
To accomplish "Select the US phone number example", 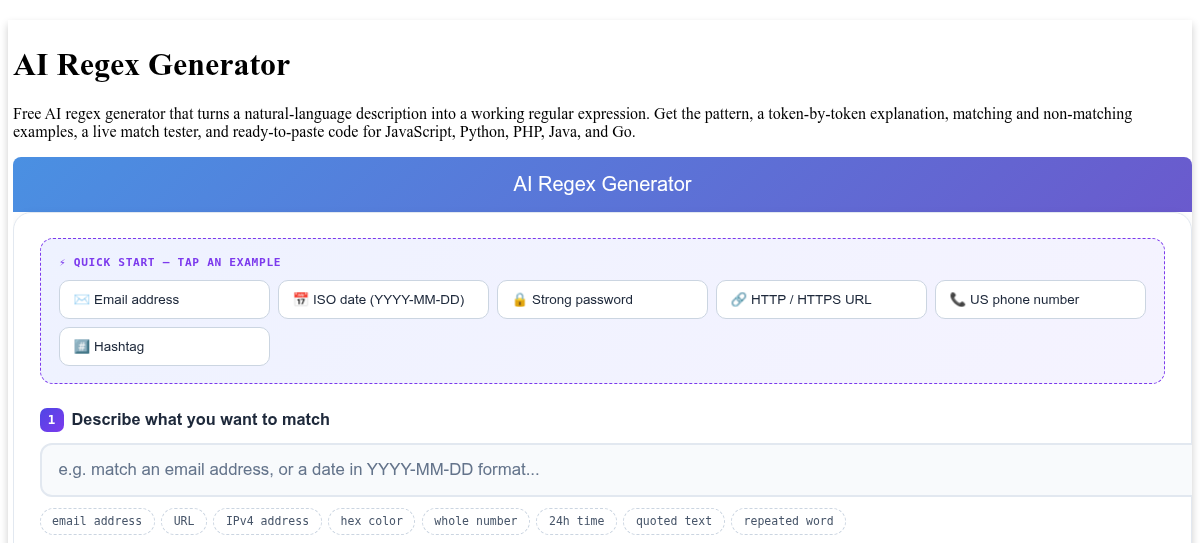I will coord(1040,299).
